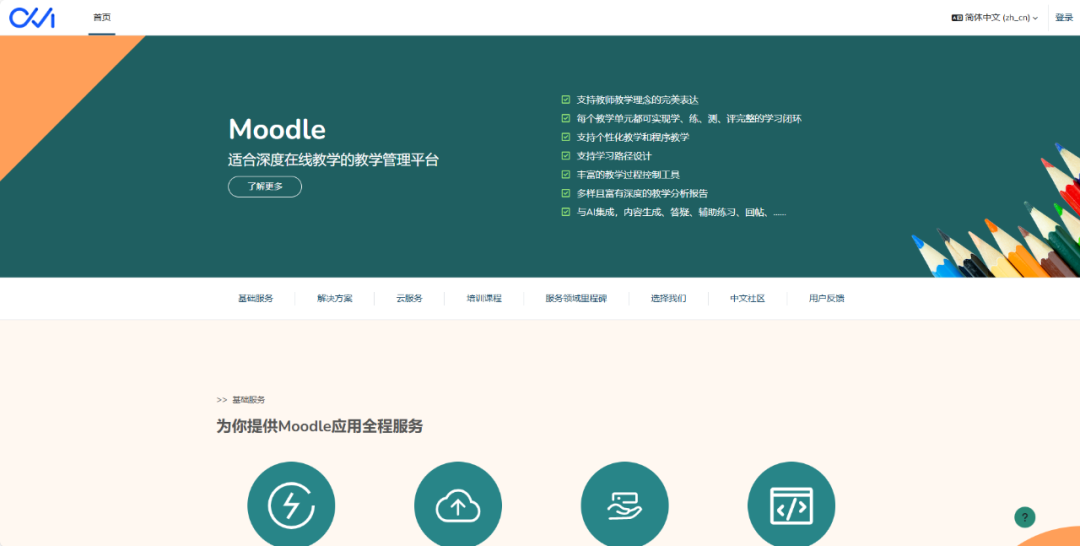This screenshot has height=546, width=1080.
Task: Jump to 云服务 section
Action: 409,298
